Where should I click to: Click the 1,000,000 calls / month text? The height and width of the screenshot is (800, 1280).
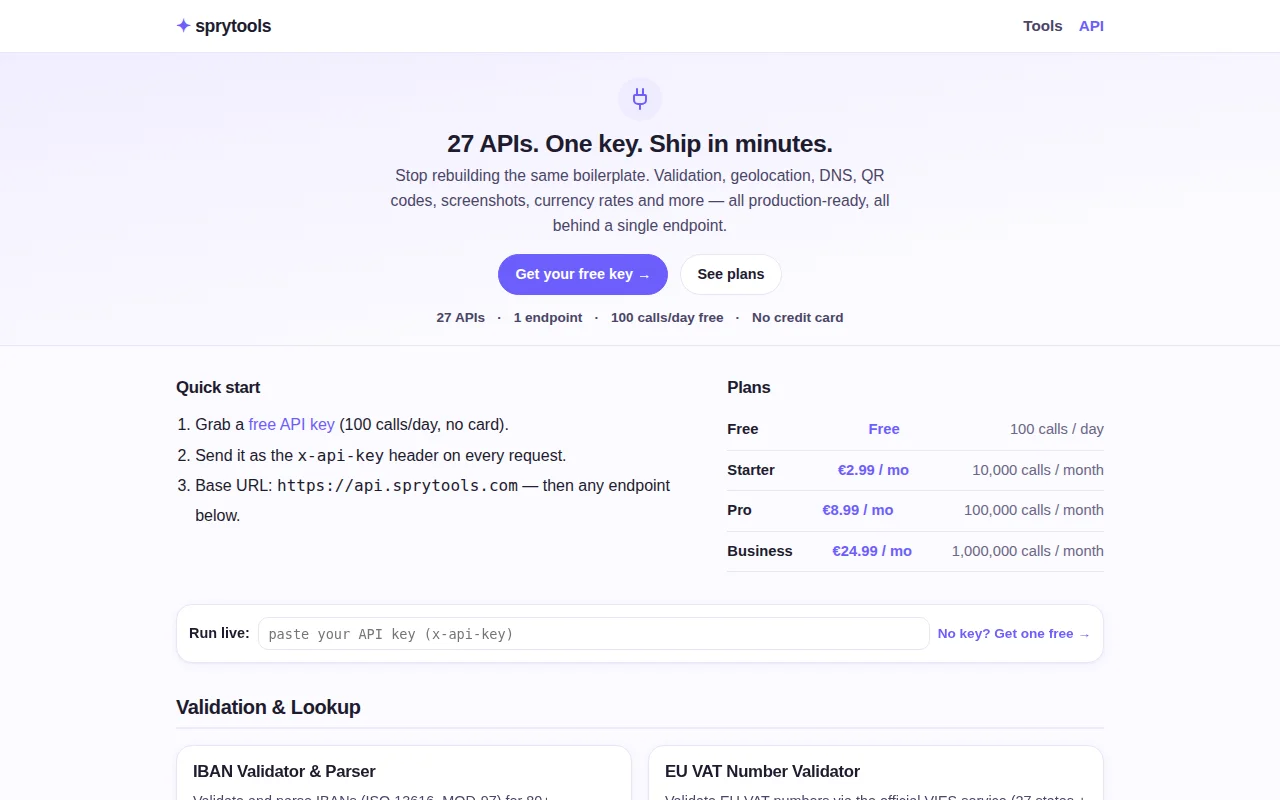coord(1028,551)
